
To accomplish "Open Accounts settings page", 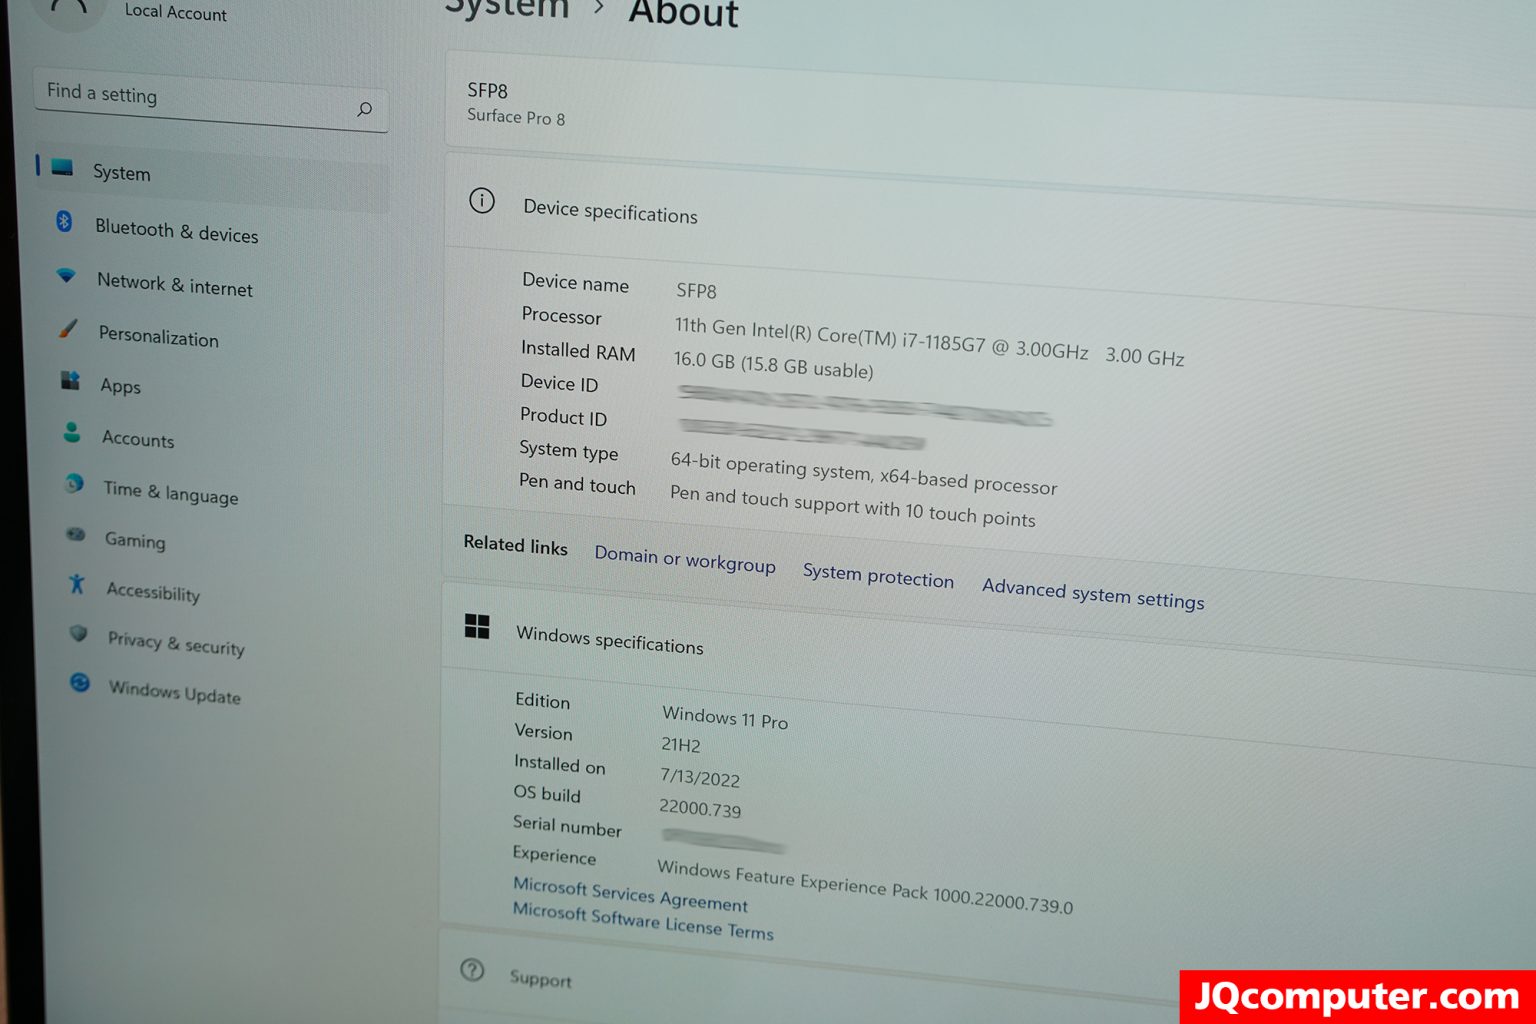I will (x=138, y=439).
